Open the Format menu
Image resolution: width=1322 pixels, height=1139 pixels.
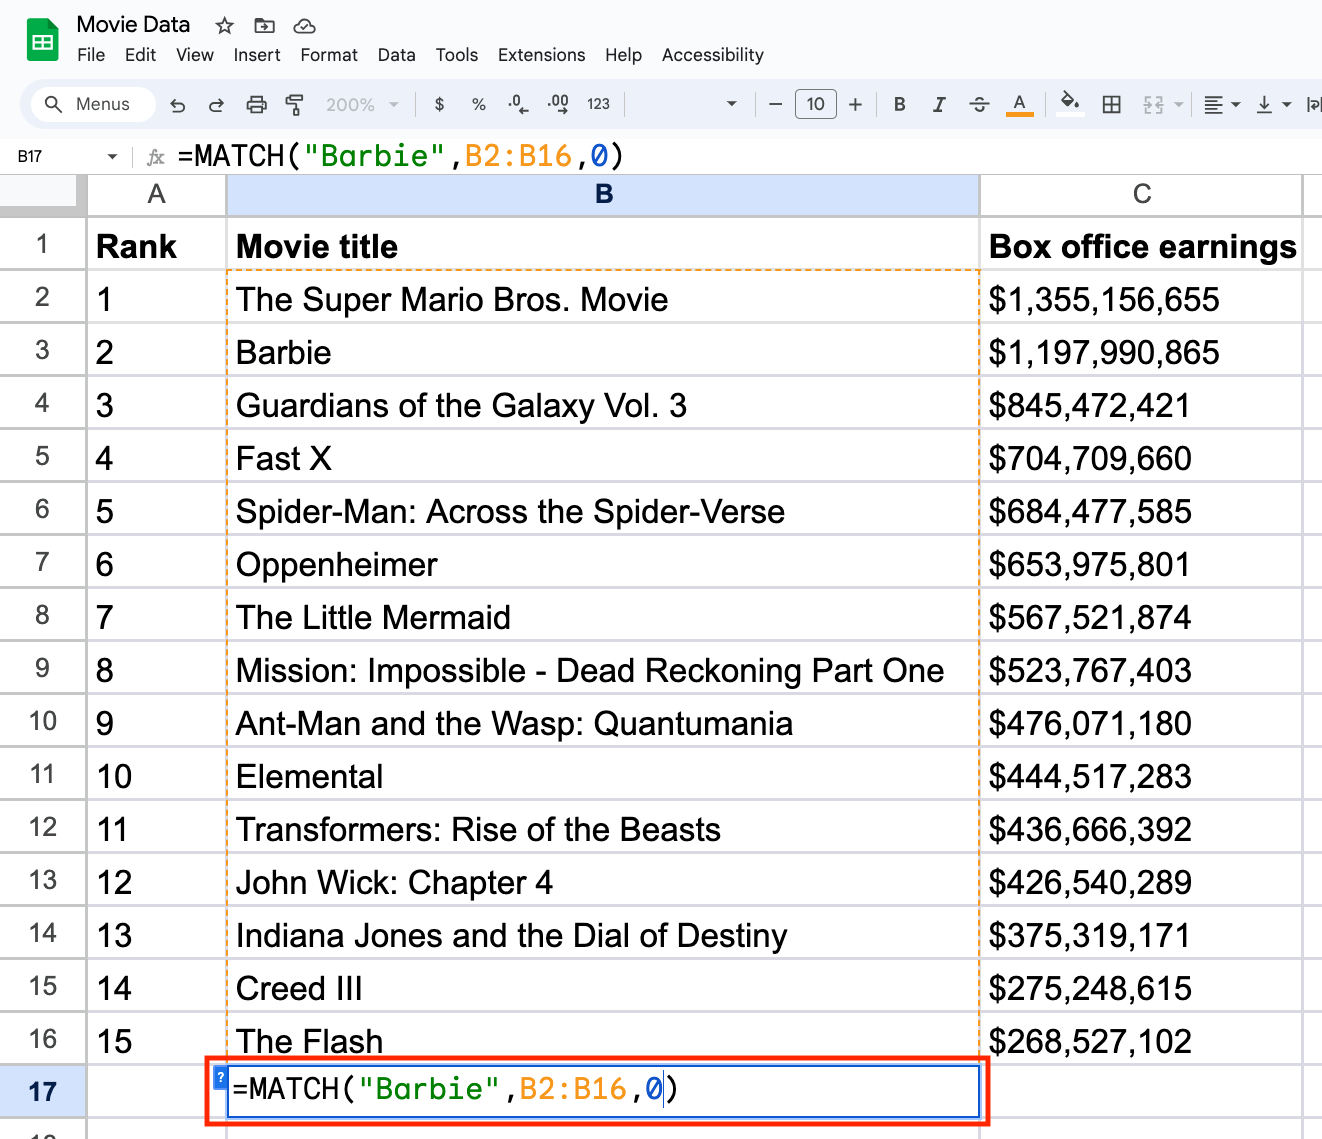[329, 55]
